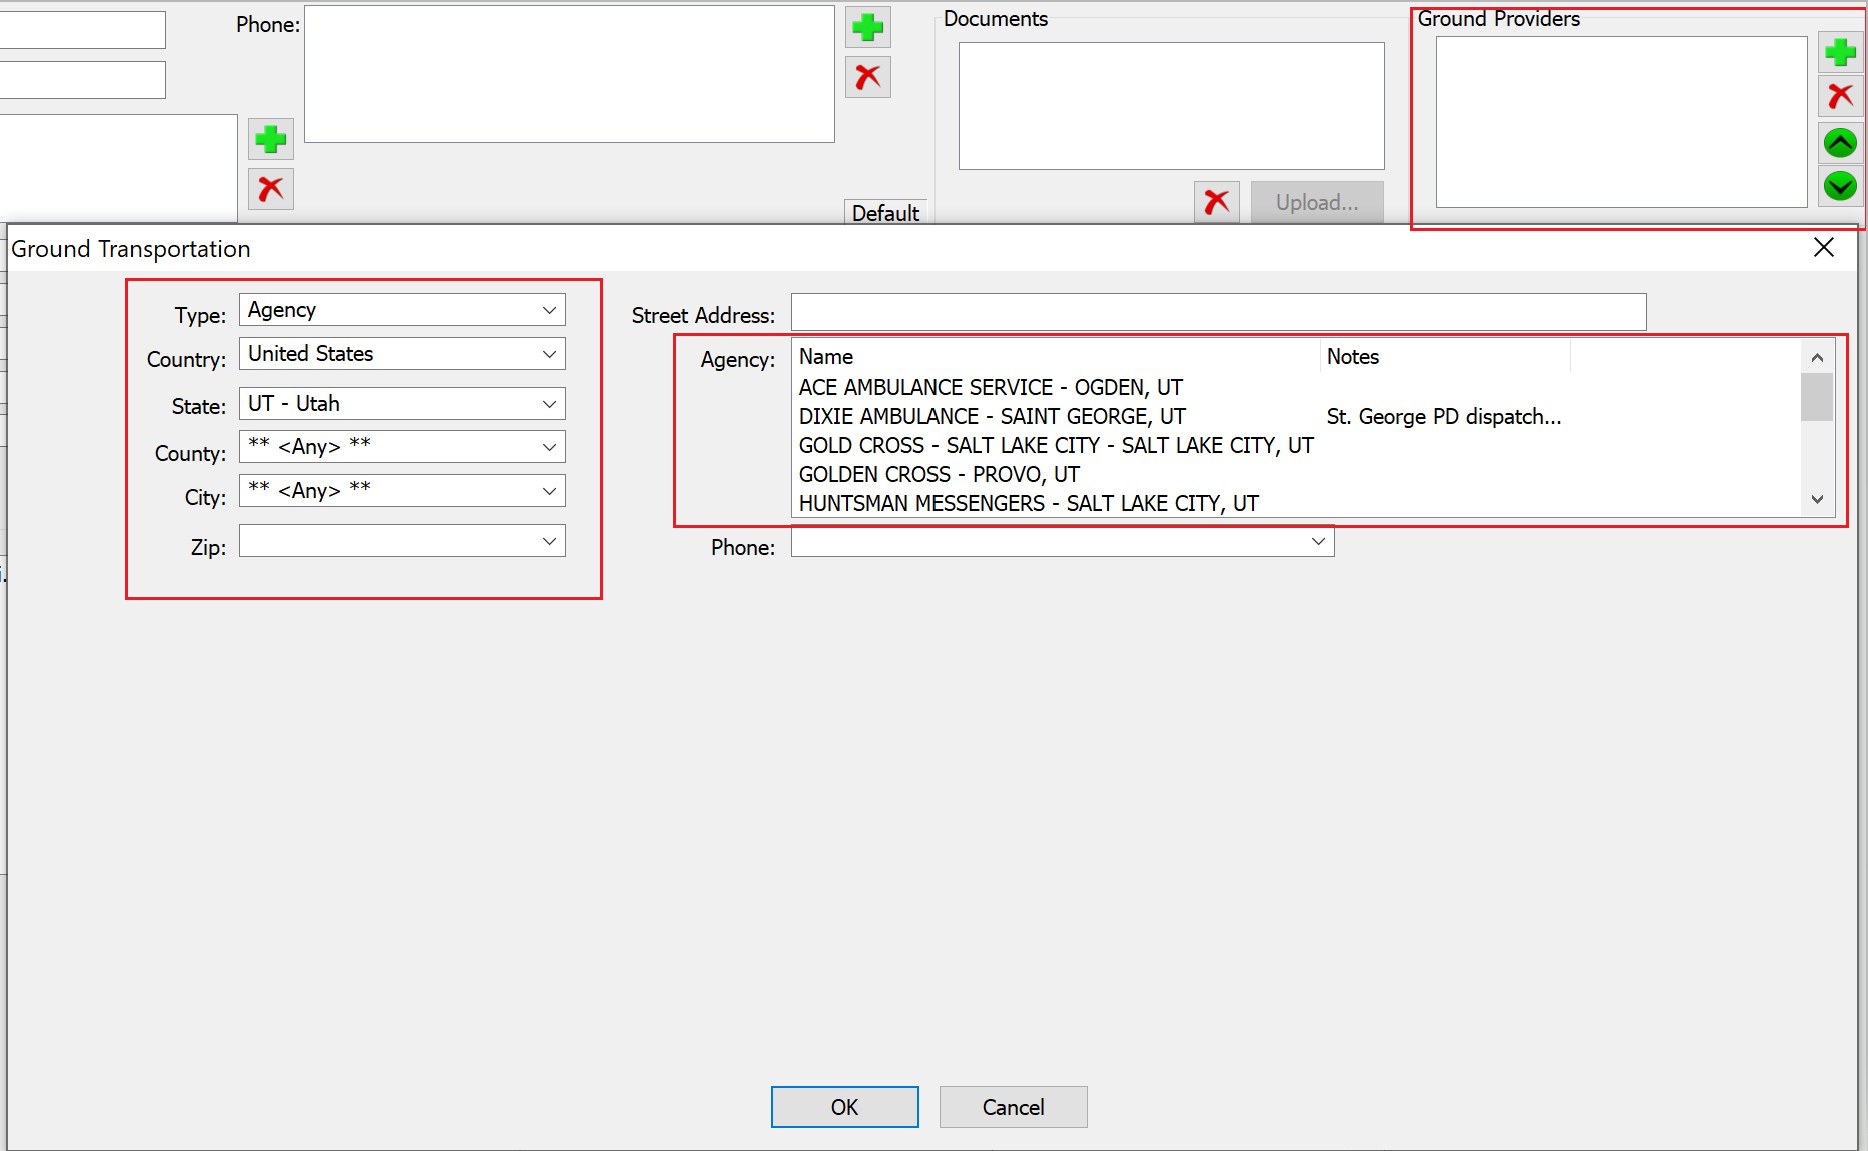Add a new Ground Provider with green plus
This screenshot has width=1868, height=1151.
[x=1839, y=52]
